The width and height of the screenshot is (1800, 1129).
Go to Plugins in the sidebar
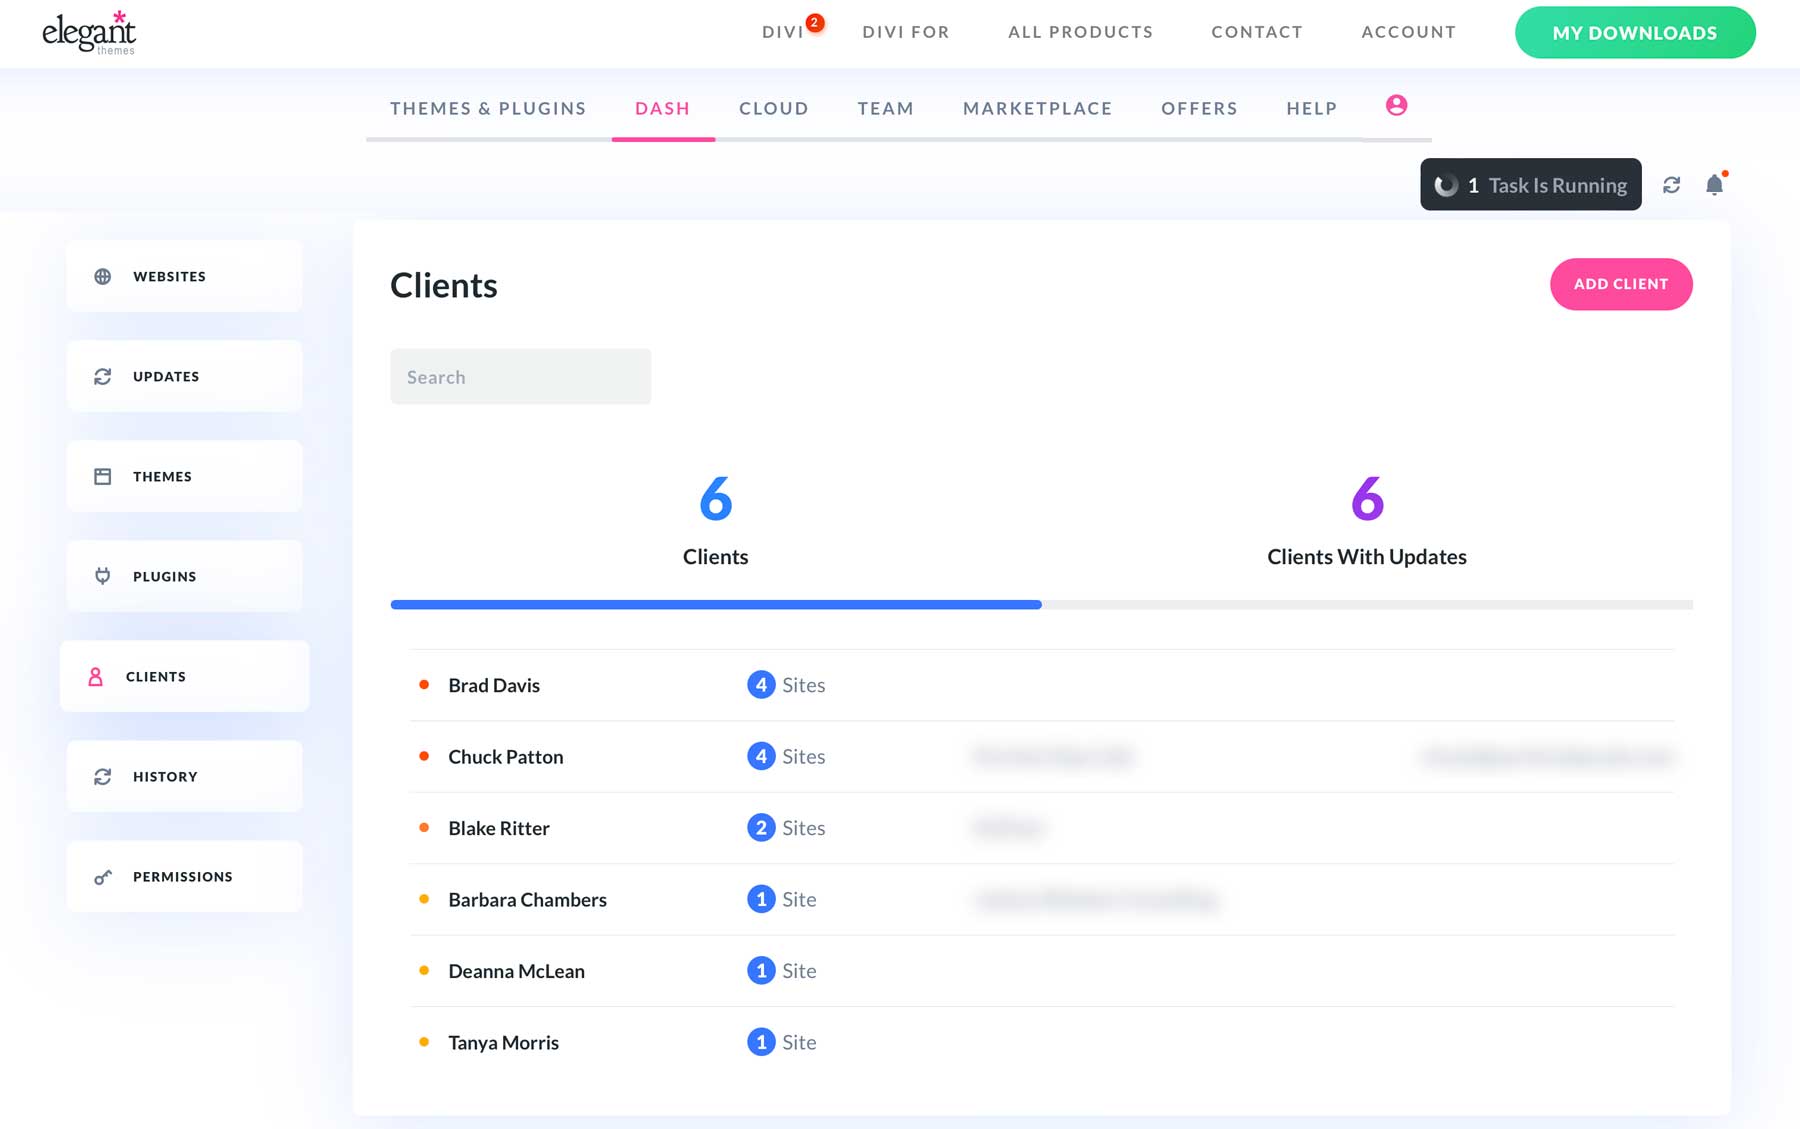[x=185, y=576]
